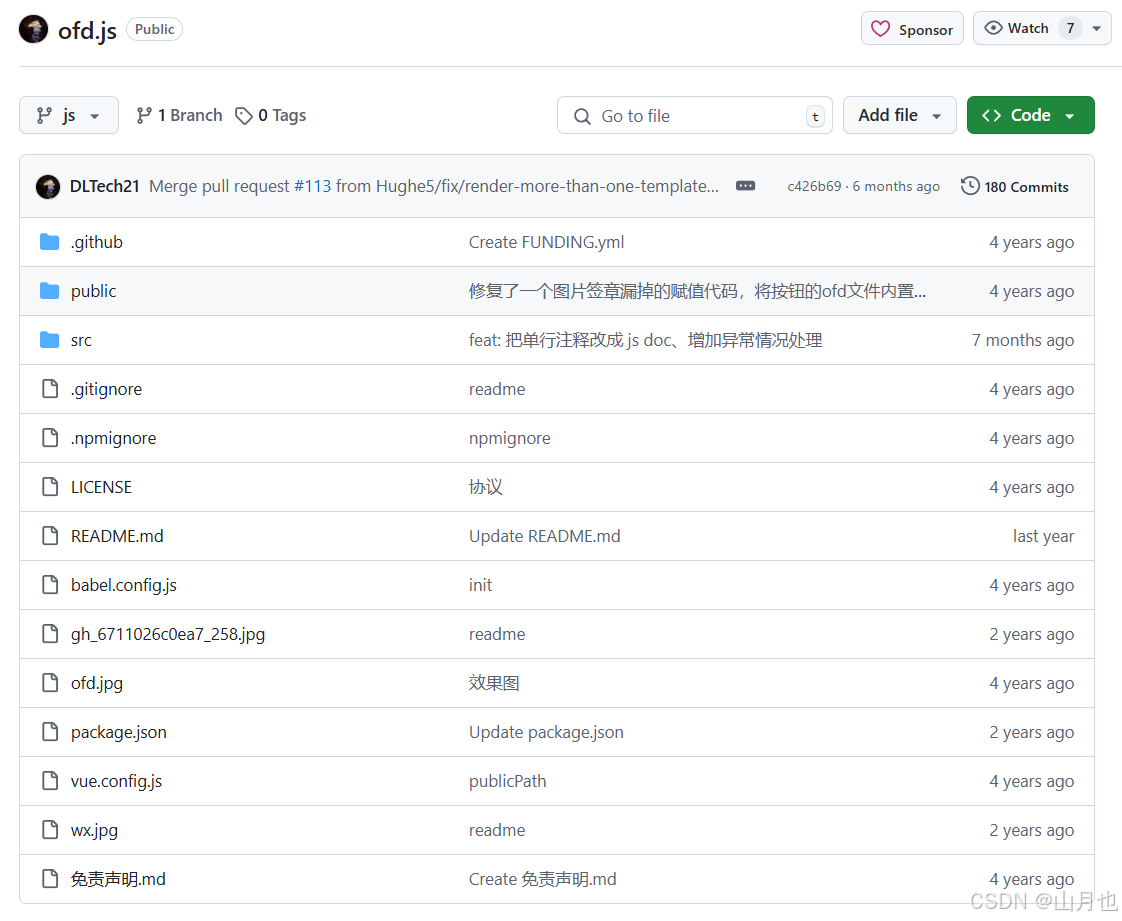This screenshot has width=1122, height=921.
Task: Open the babel.config.js file name
Action: click(x=123, y=585)
